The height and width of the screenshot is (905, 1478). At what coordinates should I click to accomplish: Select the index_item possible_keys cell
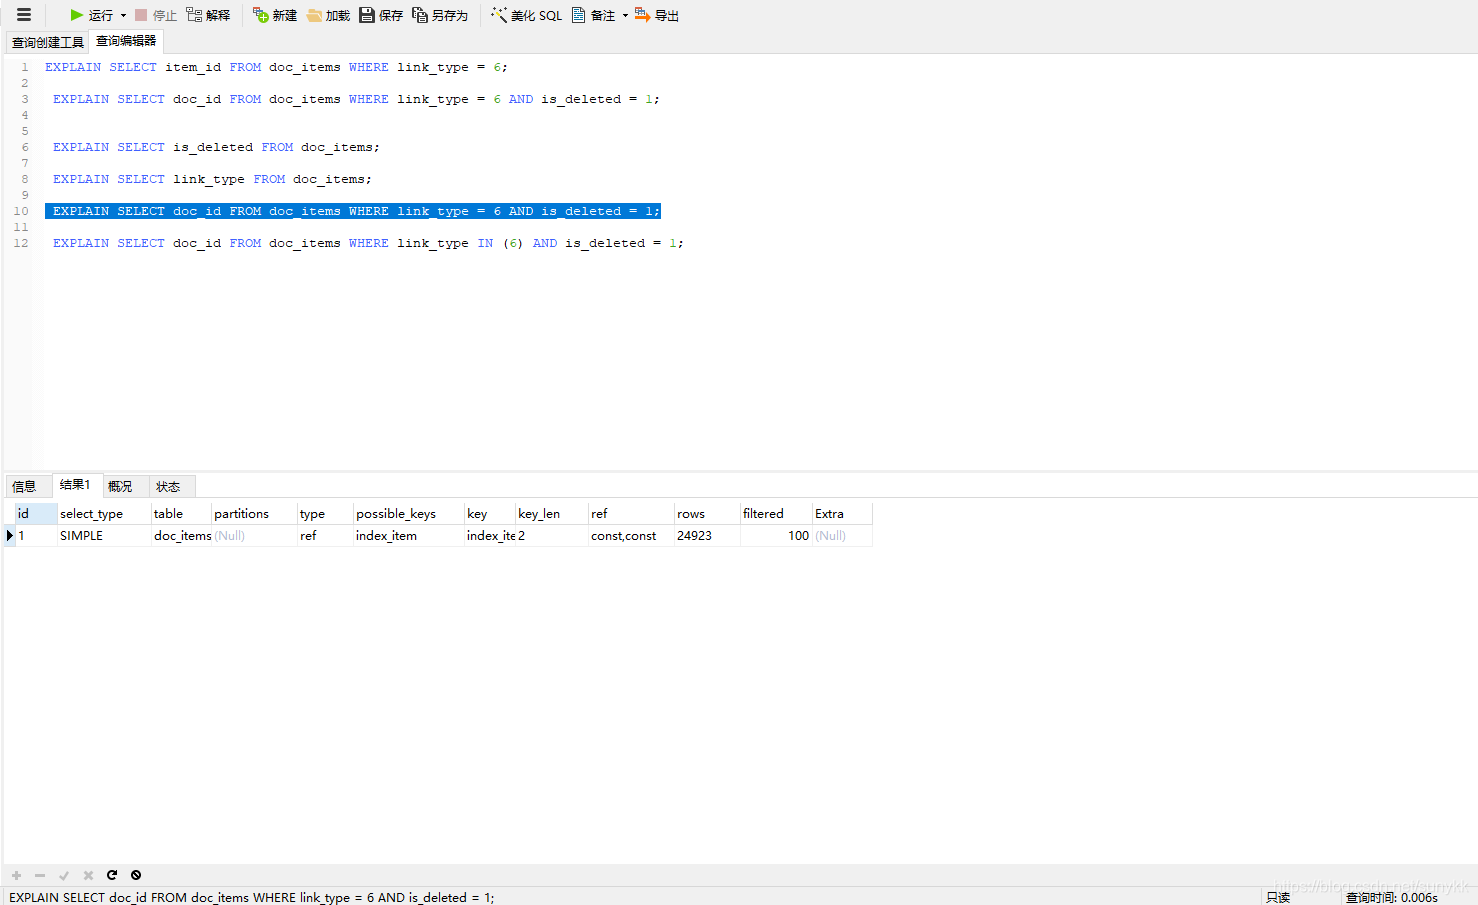coord(408,536)
